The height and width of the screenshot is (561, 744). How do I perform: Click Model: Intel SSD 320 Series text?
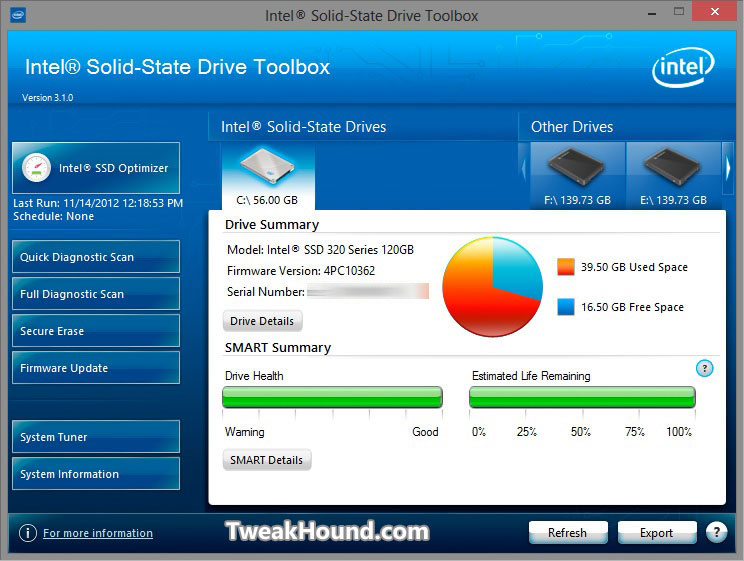[320, 250]
